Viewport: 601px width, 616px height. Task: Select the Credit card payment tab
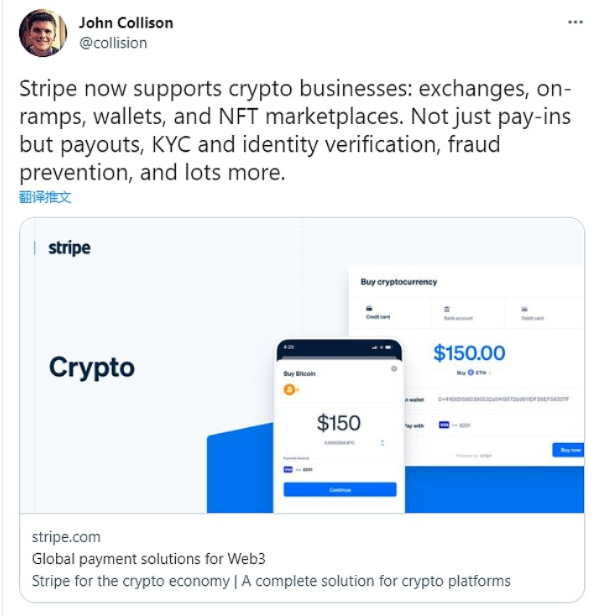(x=378, y=312)
